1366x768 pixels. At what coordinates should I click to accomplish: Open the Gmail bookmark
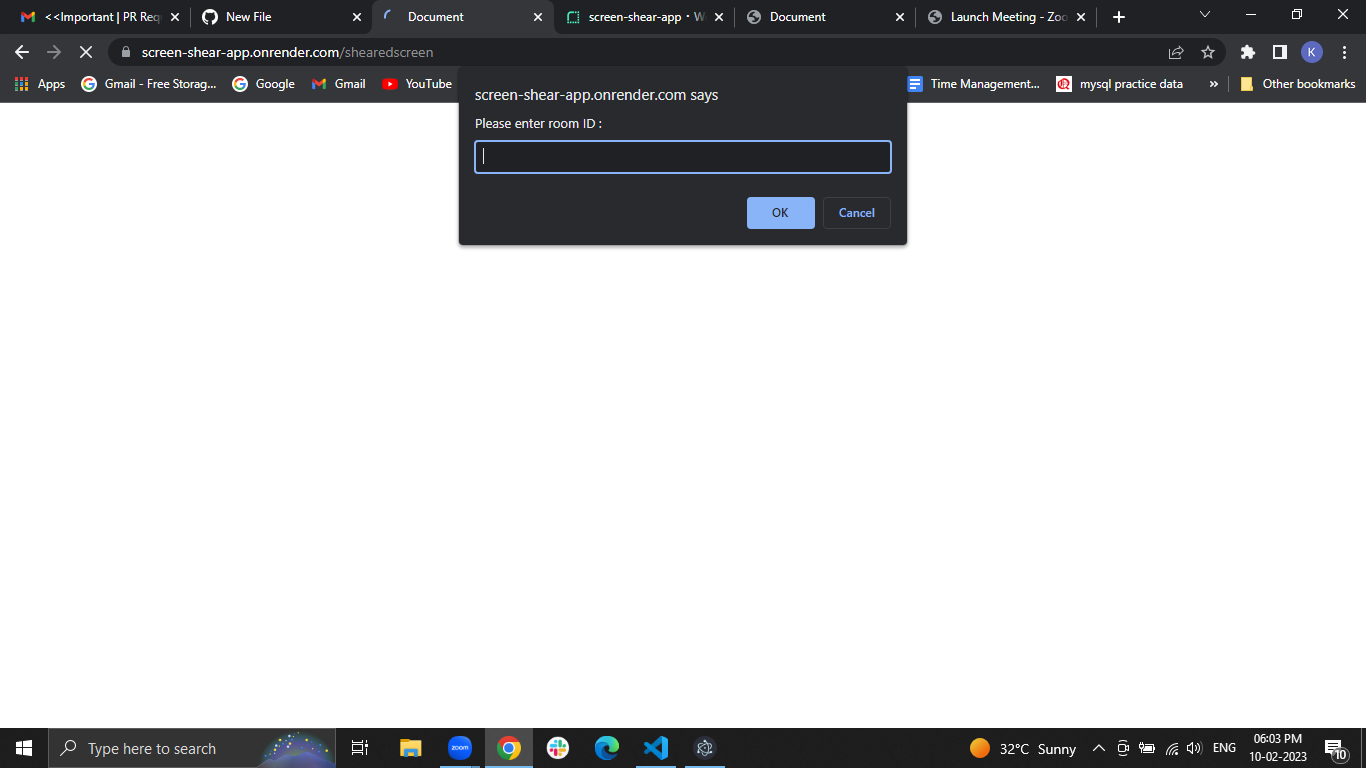(338, 84)
